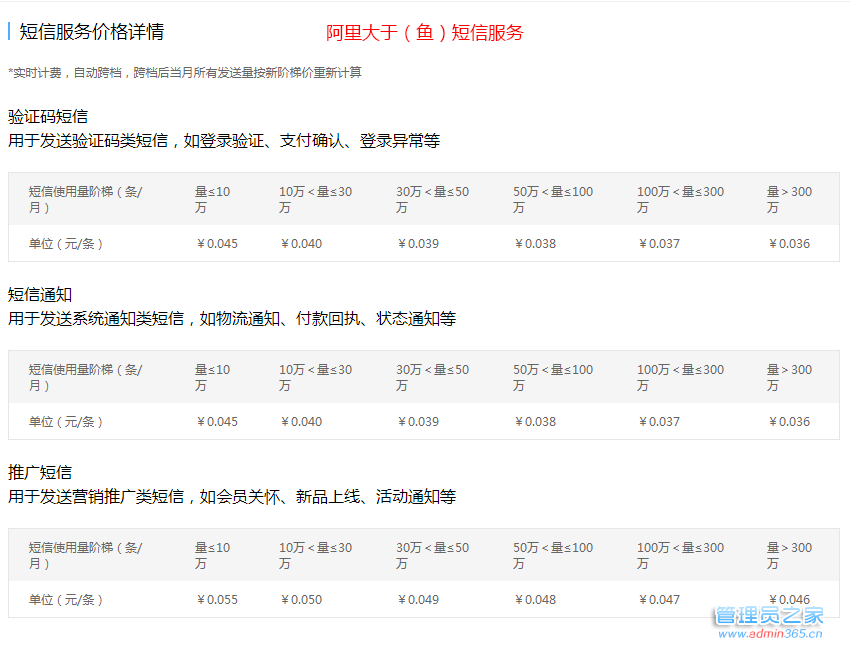Select the 实时计费 billing note text
Viewport: 850px width, 650px height.
click(185, 73)
